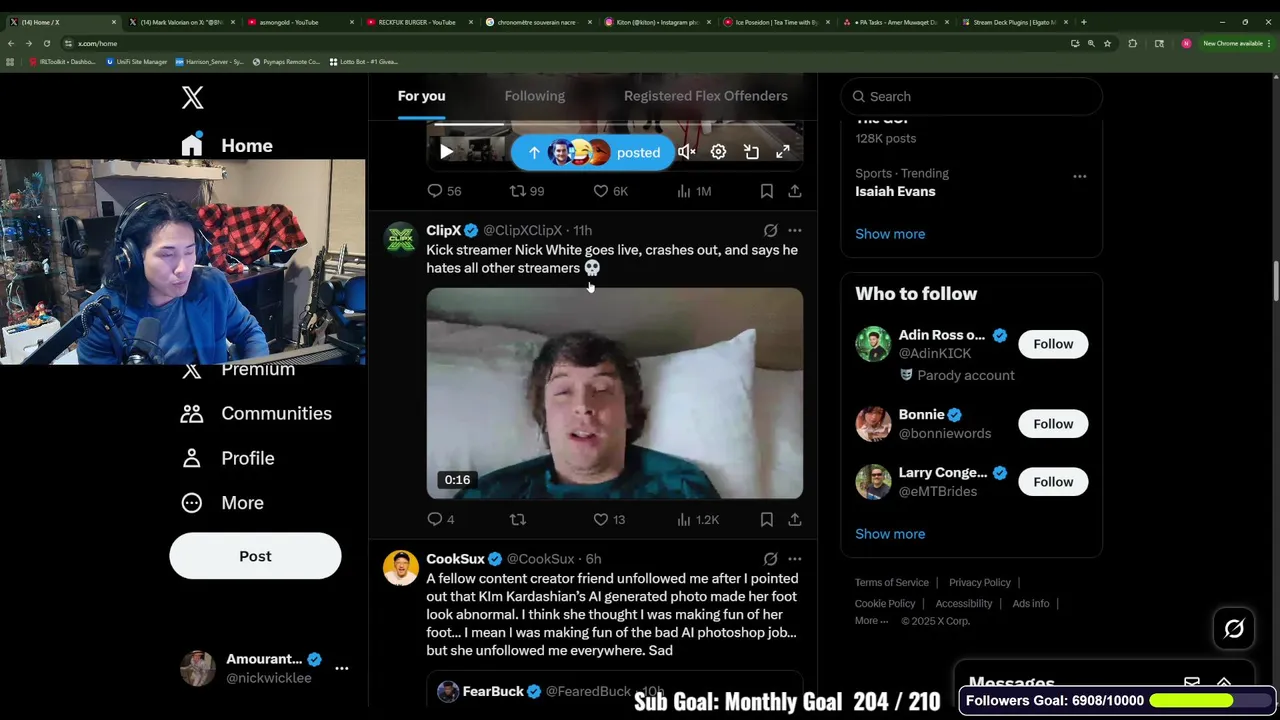
Task: Click Show more under trending
Action: coord(890,234)
